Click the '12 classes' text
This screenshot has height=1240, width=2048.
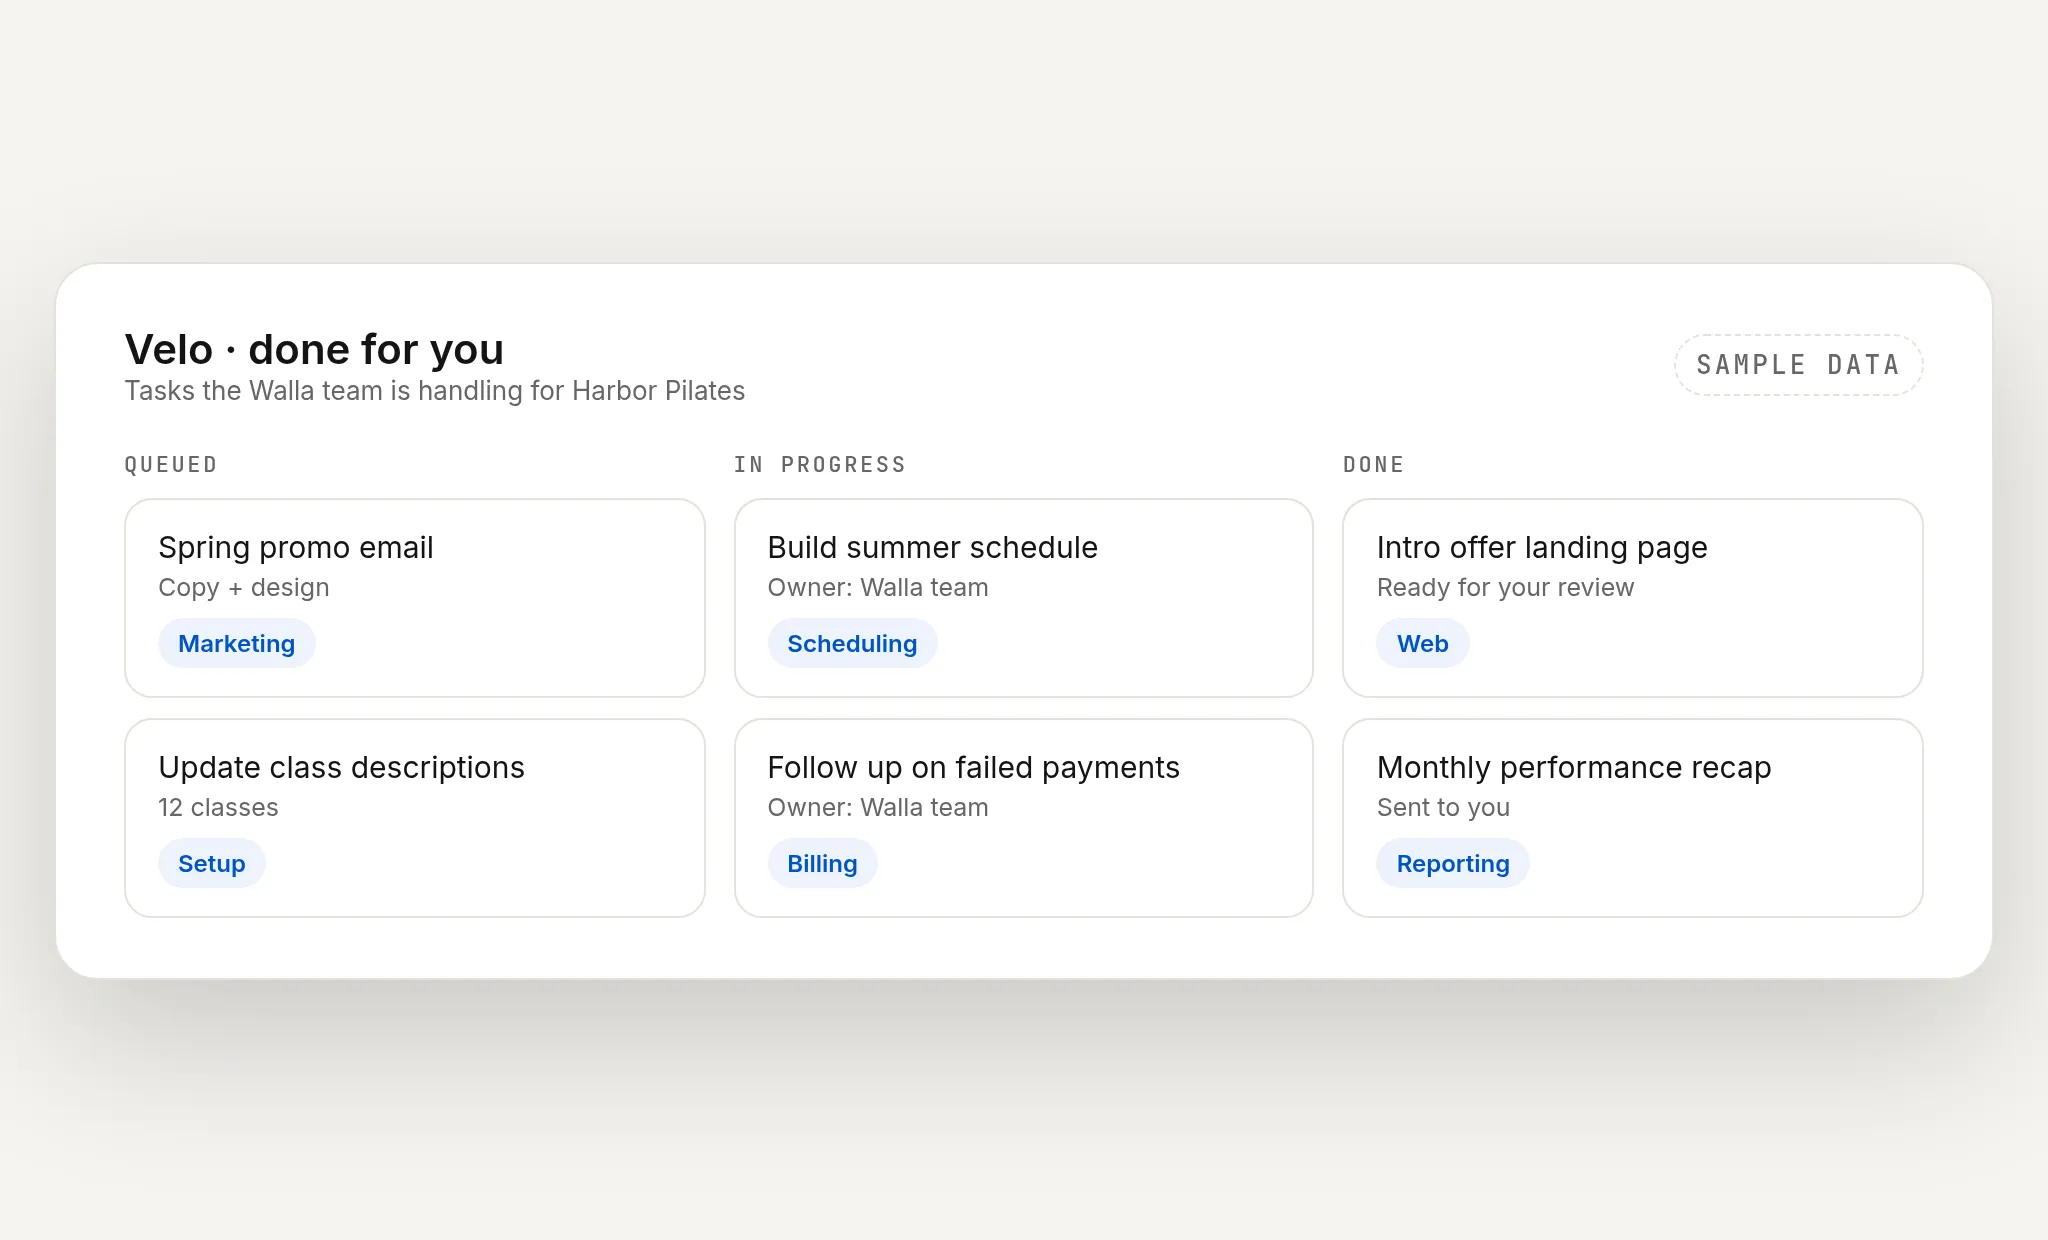218,808
